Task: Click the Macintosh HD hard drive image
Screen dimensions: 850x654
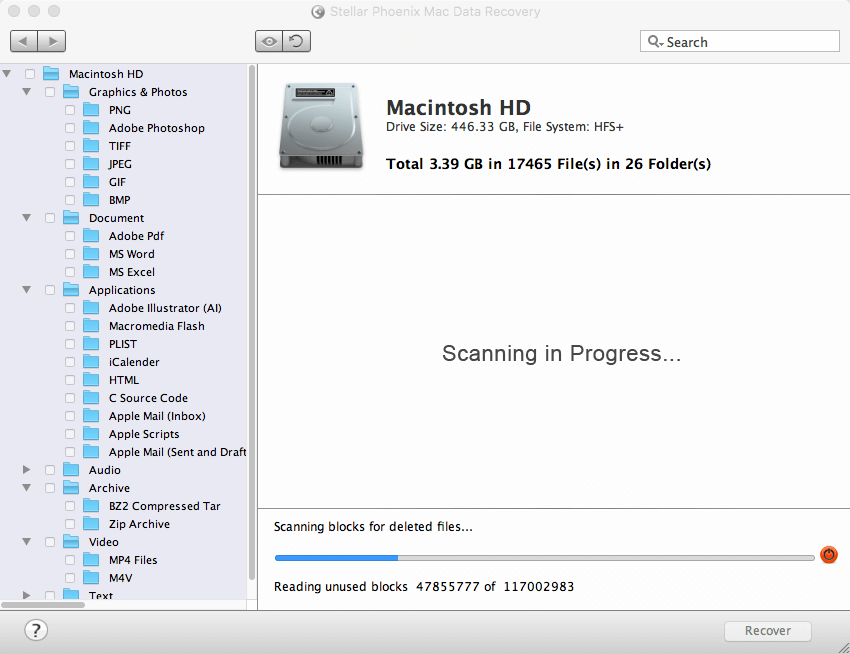Action: tap(321, 126)
